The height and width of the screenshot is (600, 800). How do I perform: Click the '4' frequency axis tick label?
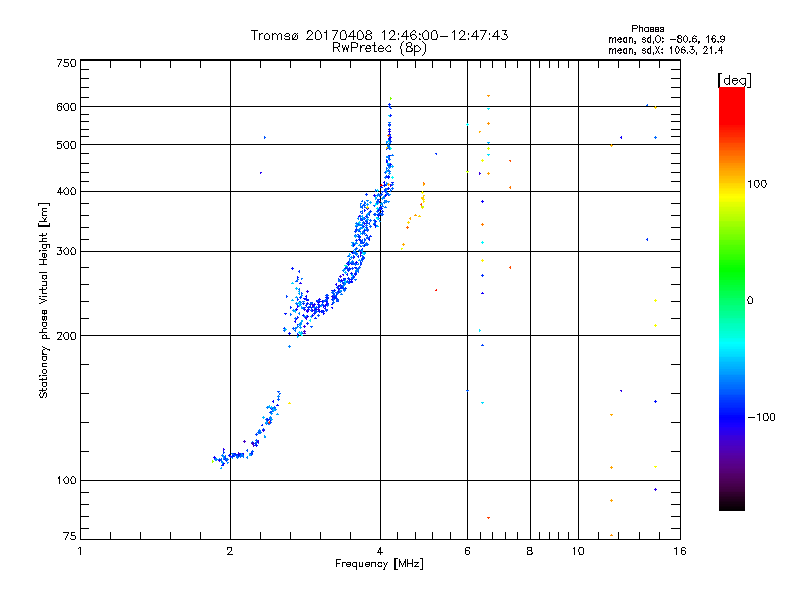click(380, 551)
